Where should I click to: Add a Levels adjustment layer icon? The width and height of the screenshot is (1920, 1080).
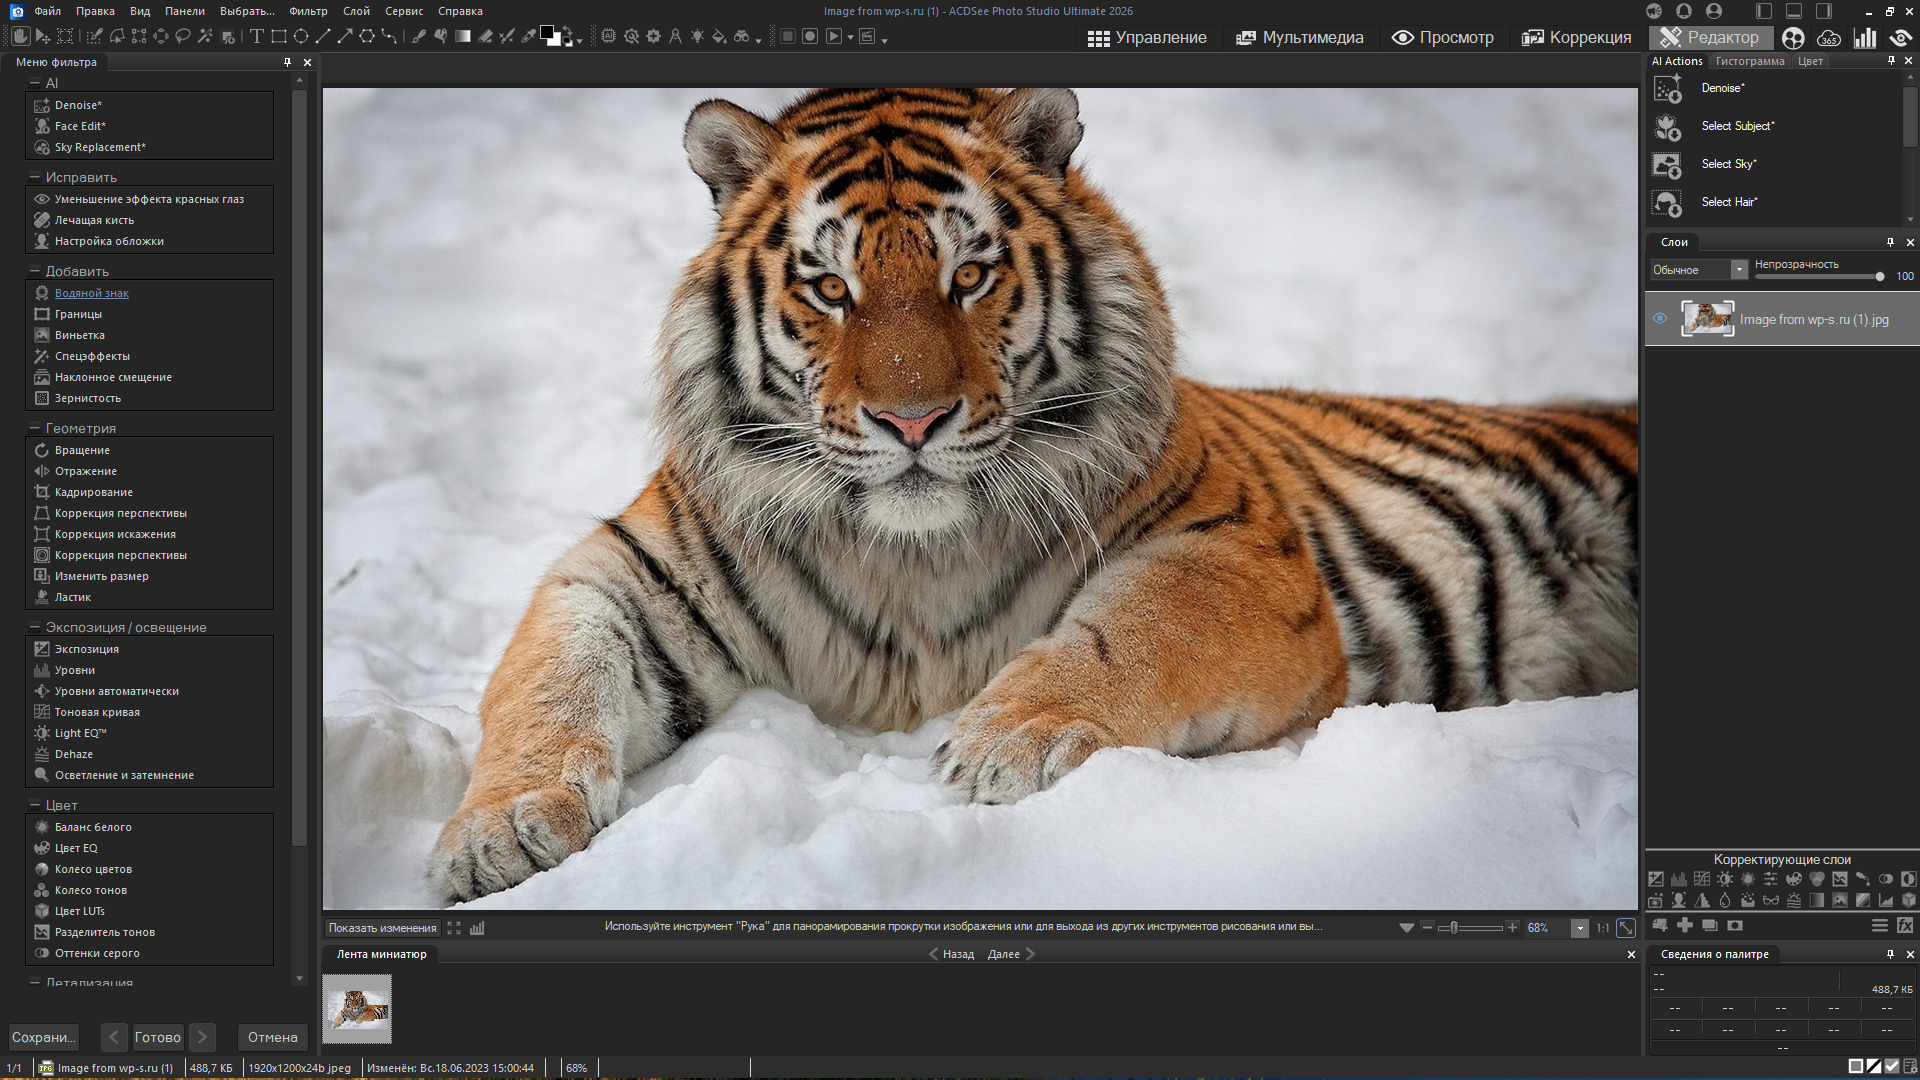[1679, 880]
